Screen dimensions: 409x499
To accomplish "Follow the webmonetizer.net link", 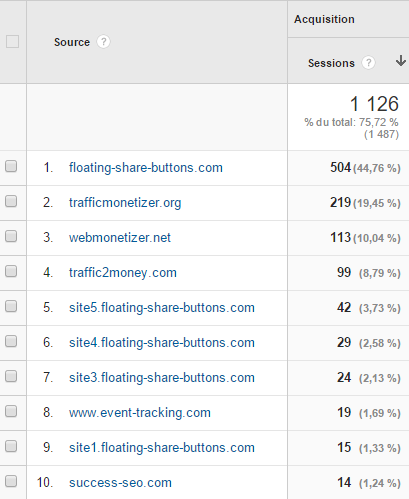I will [x=120, y=238].
